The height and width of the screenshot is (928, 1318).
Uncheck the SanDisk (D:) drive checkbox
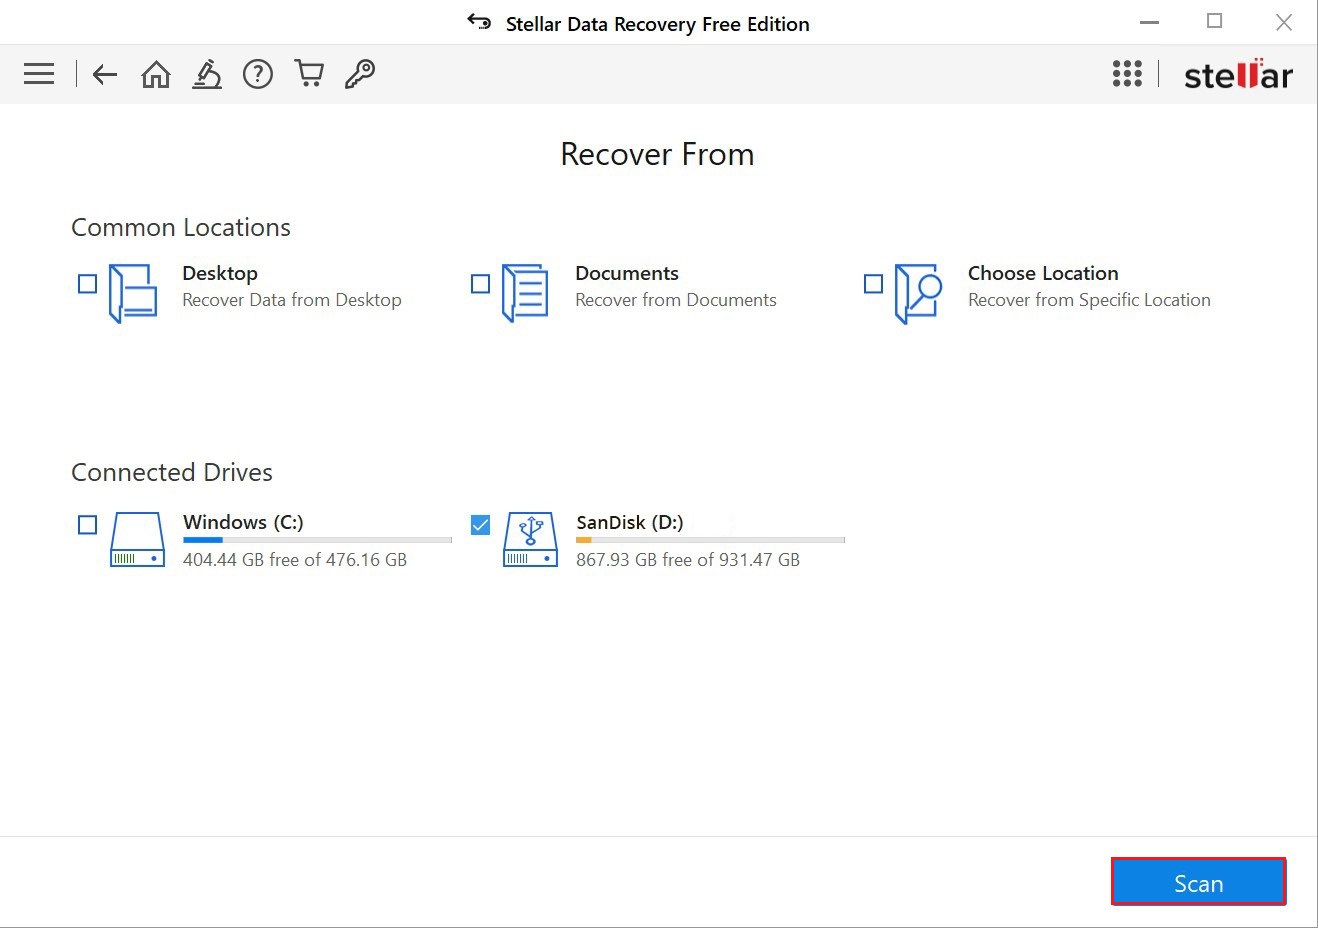481,525
